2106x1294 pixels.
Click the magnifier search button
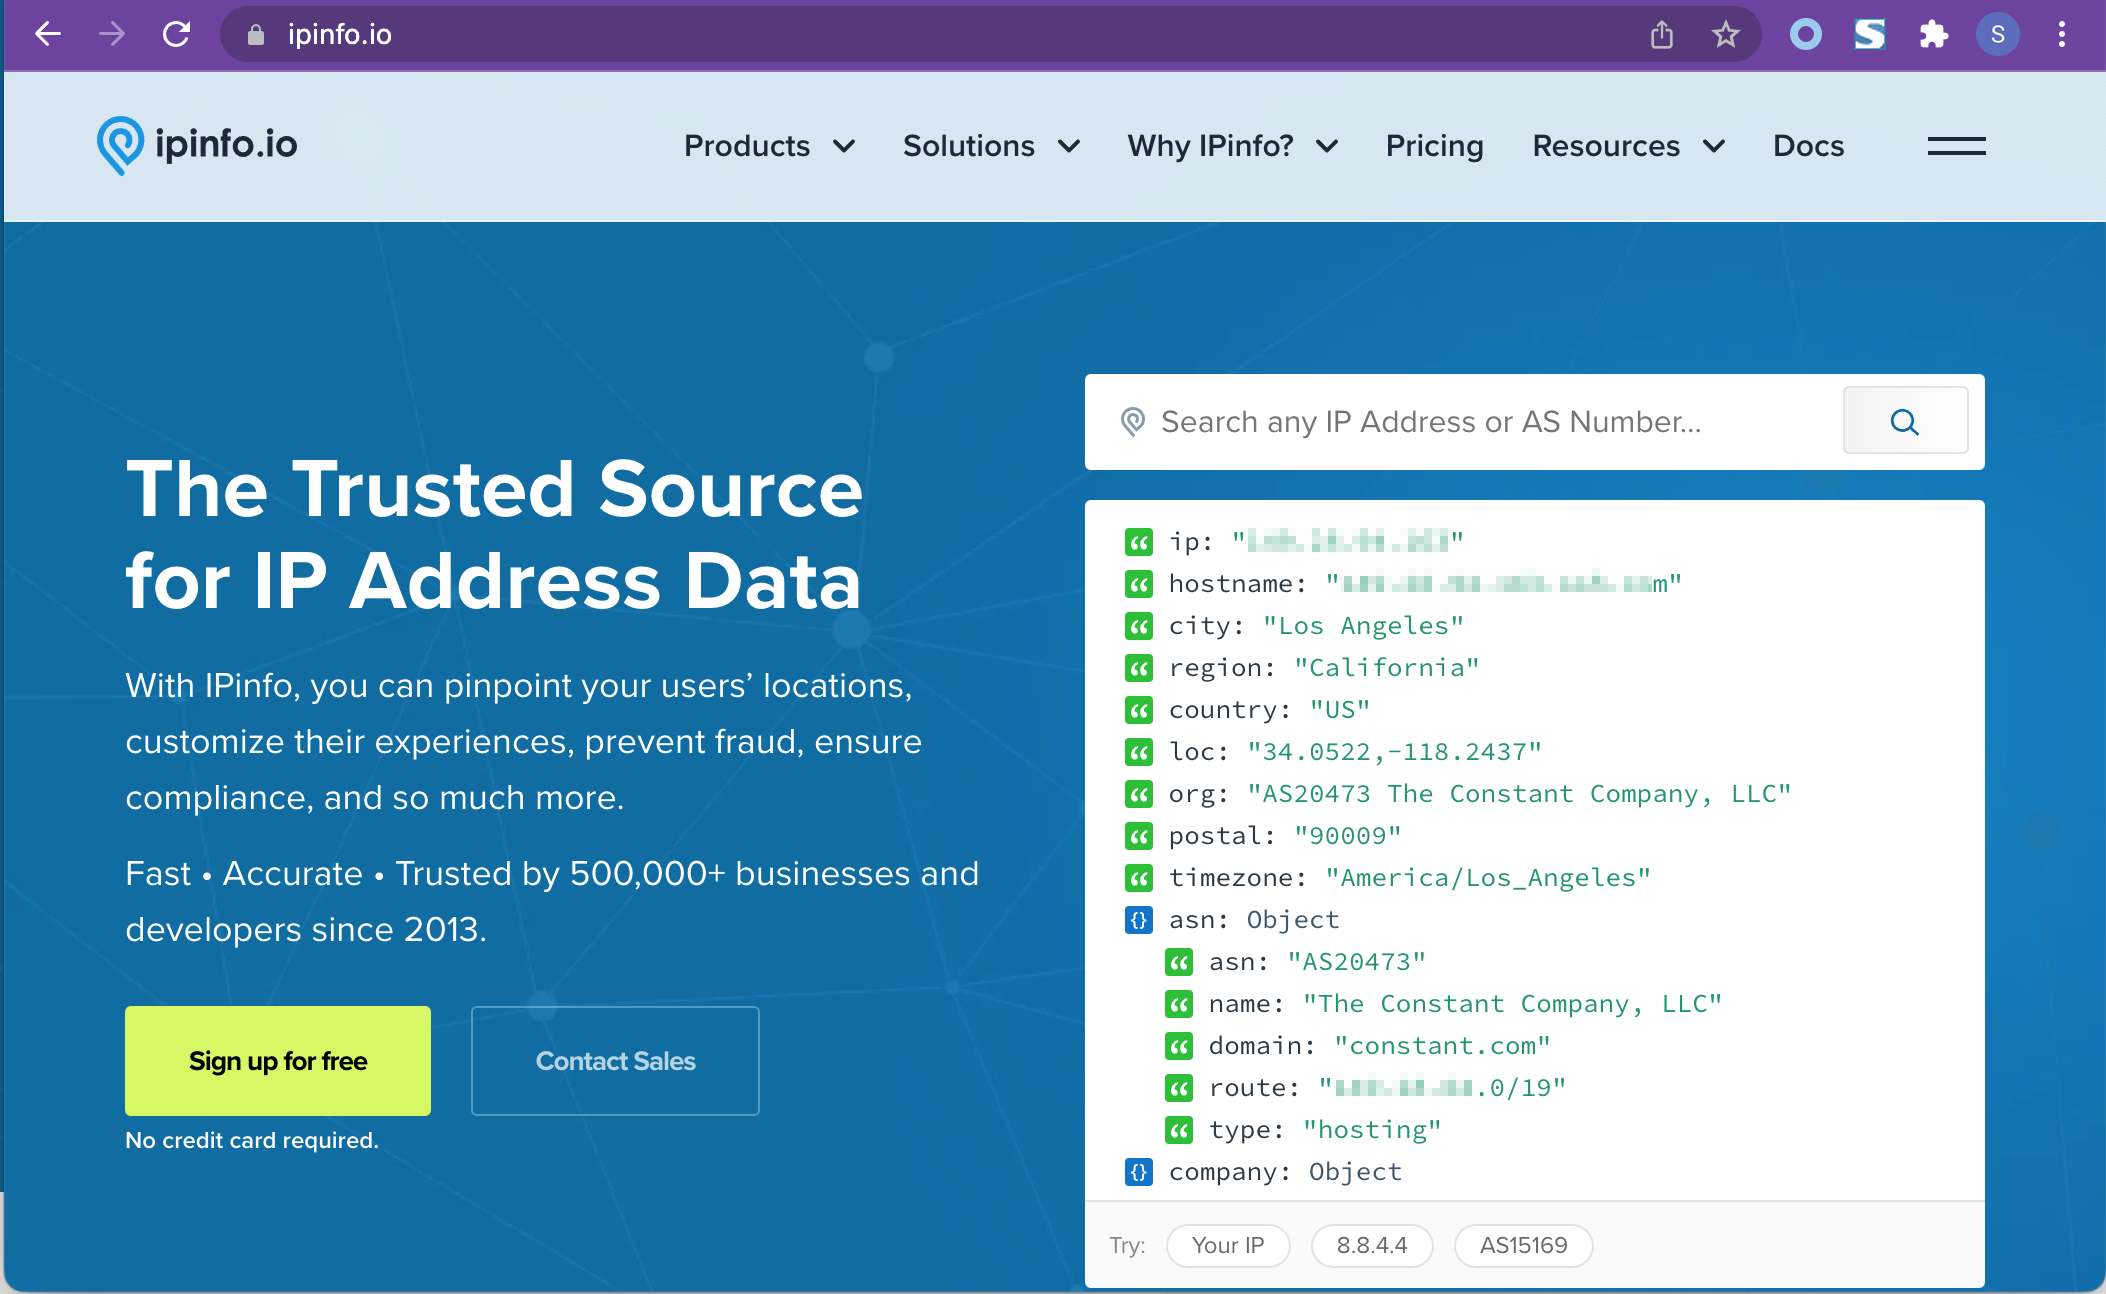click(x=1905, y=421)
